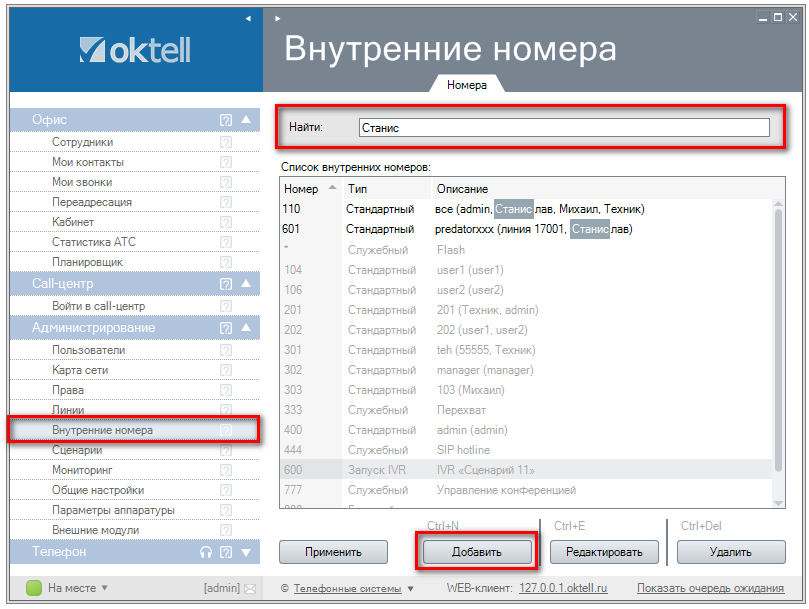The image size is (809, 609).
Task: Expand the Телефон section
Action: pyautogui.click(x=246, y=552)
